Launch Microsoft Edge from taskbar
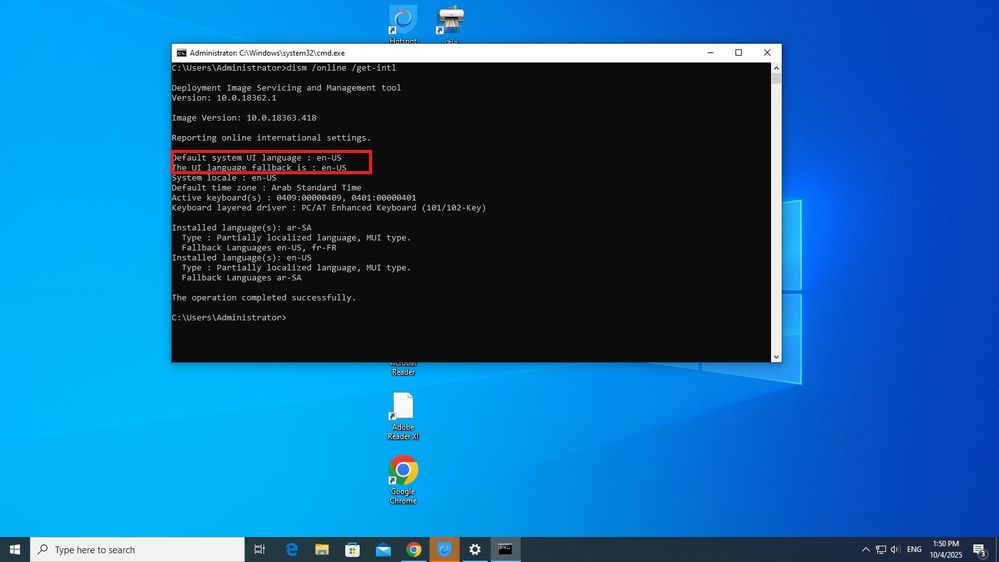999x562 pixels. pos(291,549)
